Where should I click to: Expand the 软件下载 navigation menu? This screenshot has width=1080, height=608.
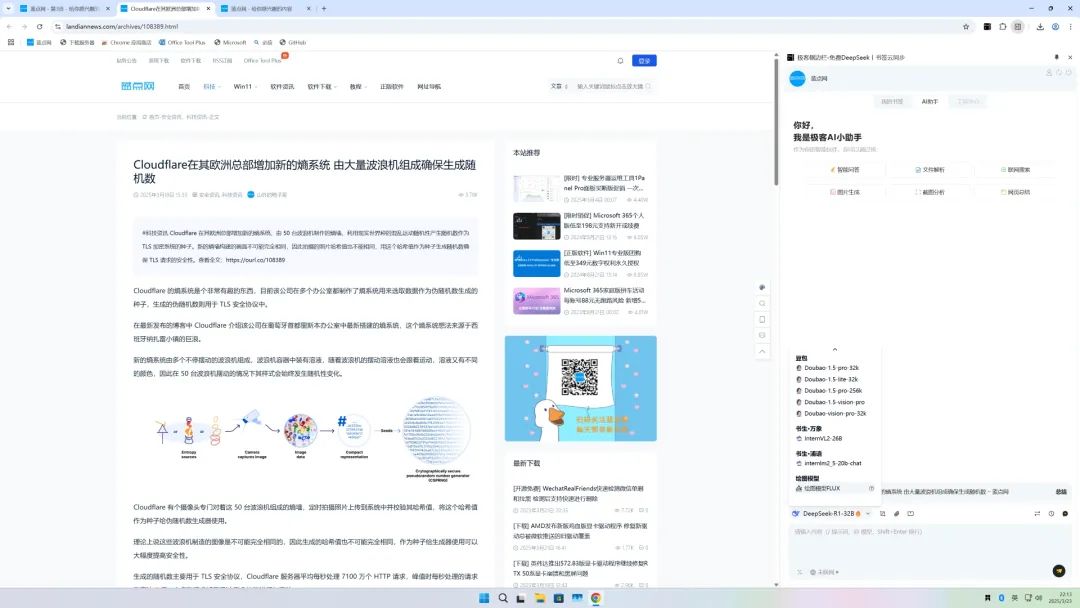pyautogui.click(x=322, y=87)
